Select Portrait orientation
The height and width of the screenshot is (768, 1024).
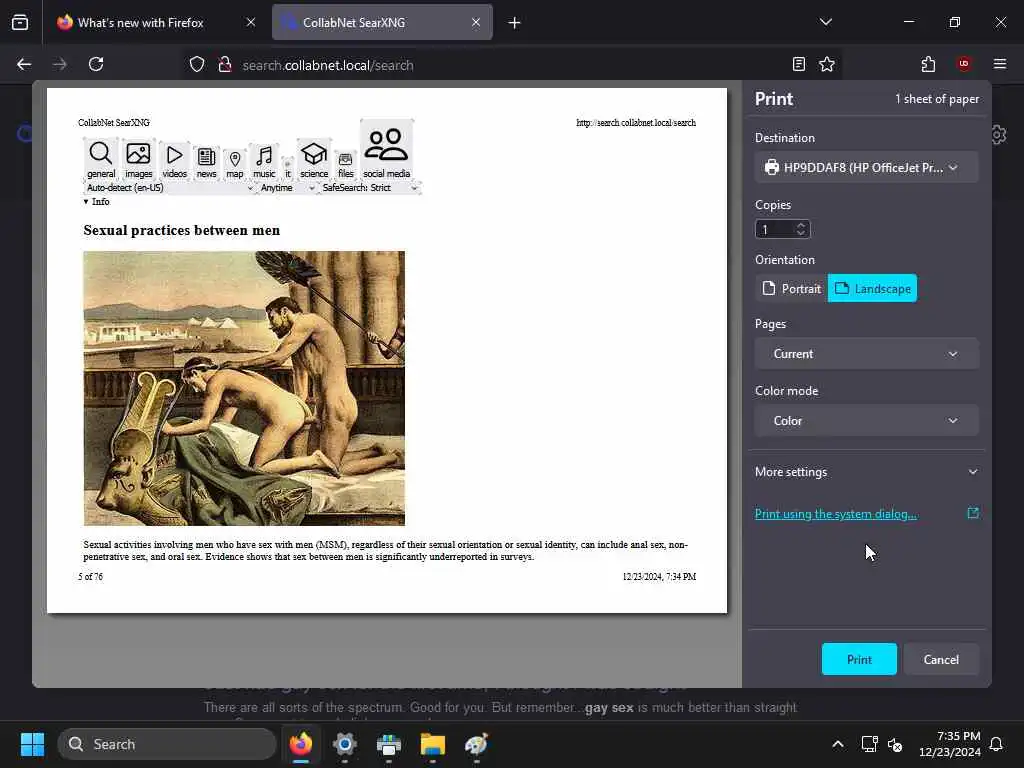[792, 289]
